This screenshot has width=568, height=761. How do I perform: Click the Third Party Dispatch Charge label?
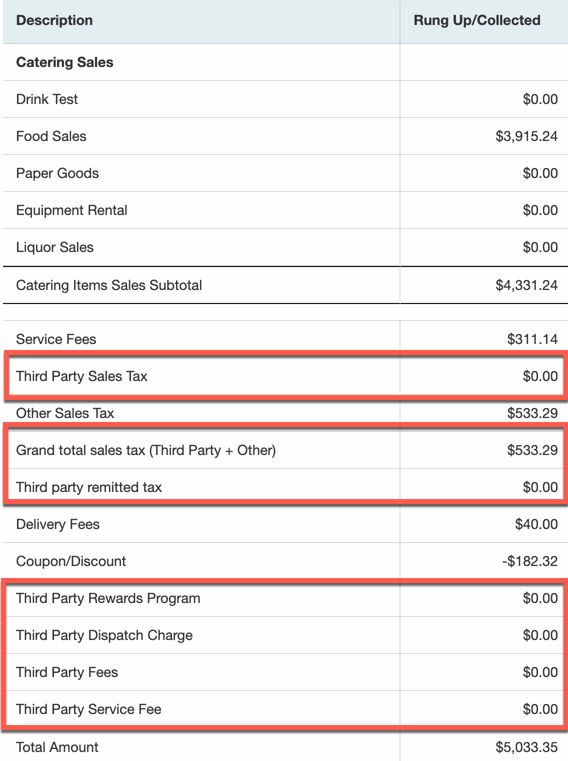coord(104,635)
